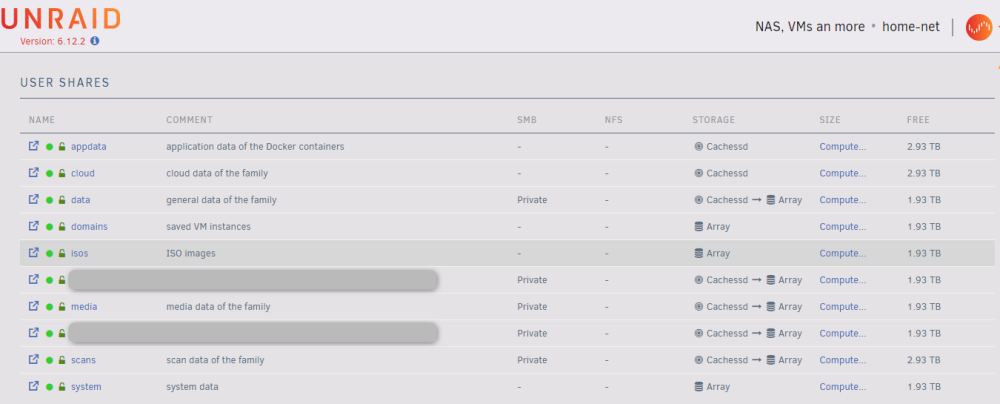This screenshot has width=1000, height=404.
Task: Click the padlock icon for cloud share
Action: pos(62,174)
